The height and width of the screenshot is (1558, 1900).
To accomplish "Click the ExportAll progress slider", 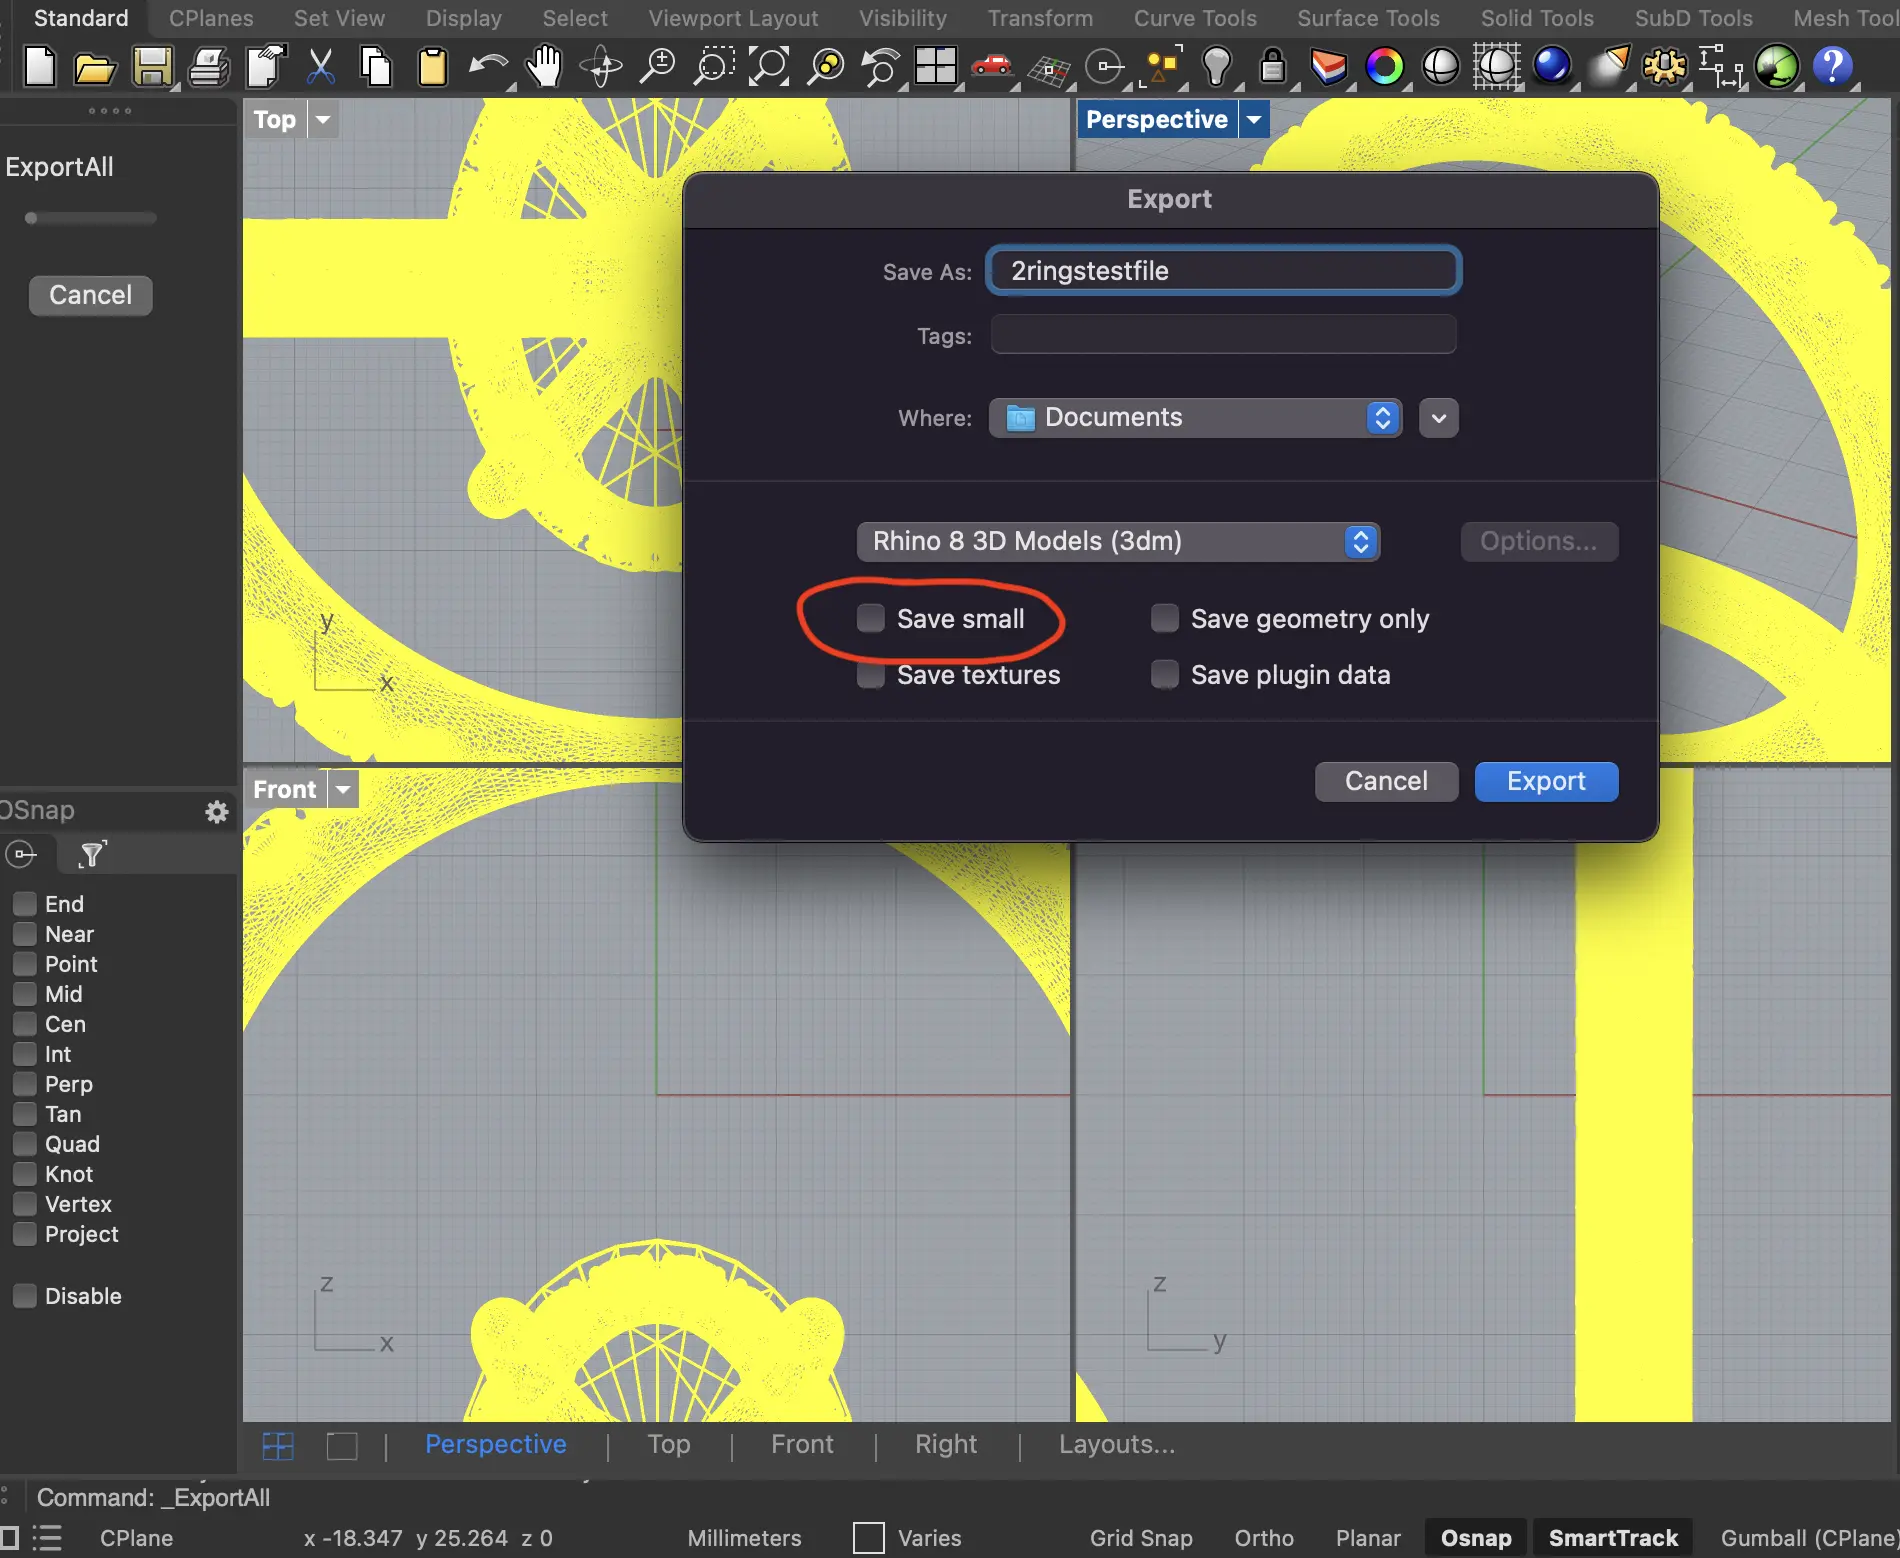I will [x=90, y=218].
